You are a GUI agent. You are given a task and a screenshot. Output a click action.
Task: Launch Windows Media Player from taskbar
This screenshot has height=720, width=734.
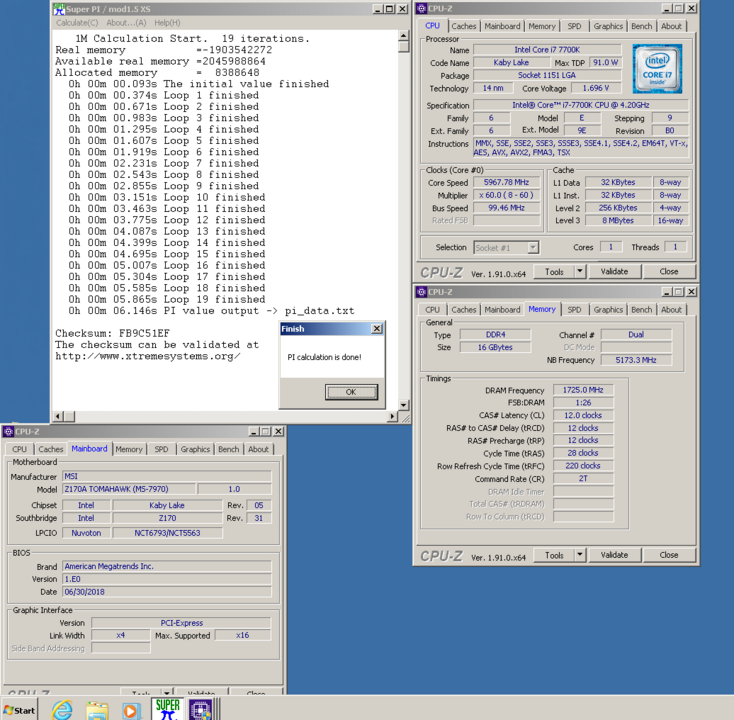131,711
